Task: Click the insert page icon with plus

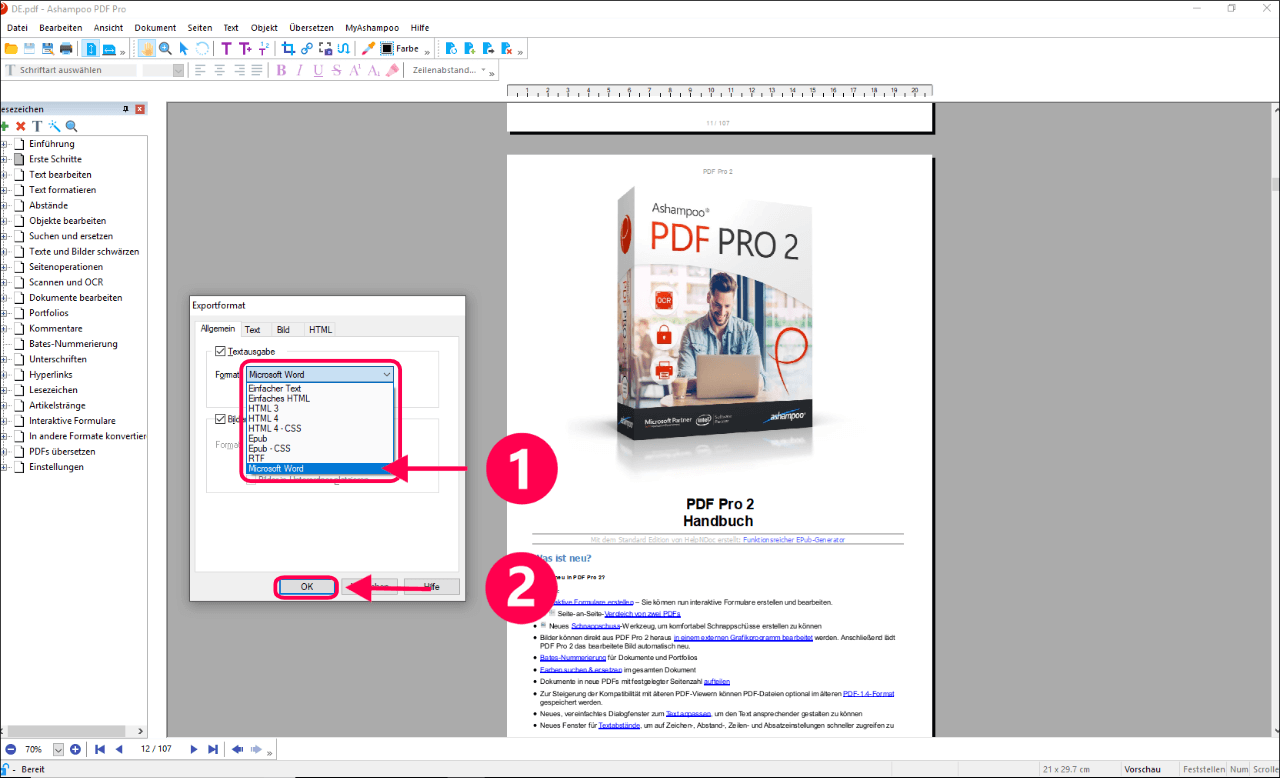Action: [x=470, y=48]
